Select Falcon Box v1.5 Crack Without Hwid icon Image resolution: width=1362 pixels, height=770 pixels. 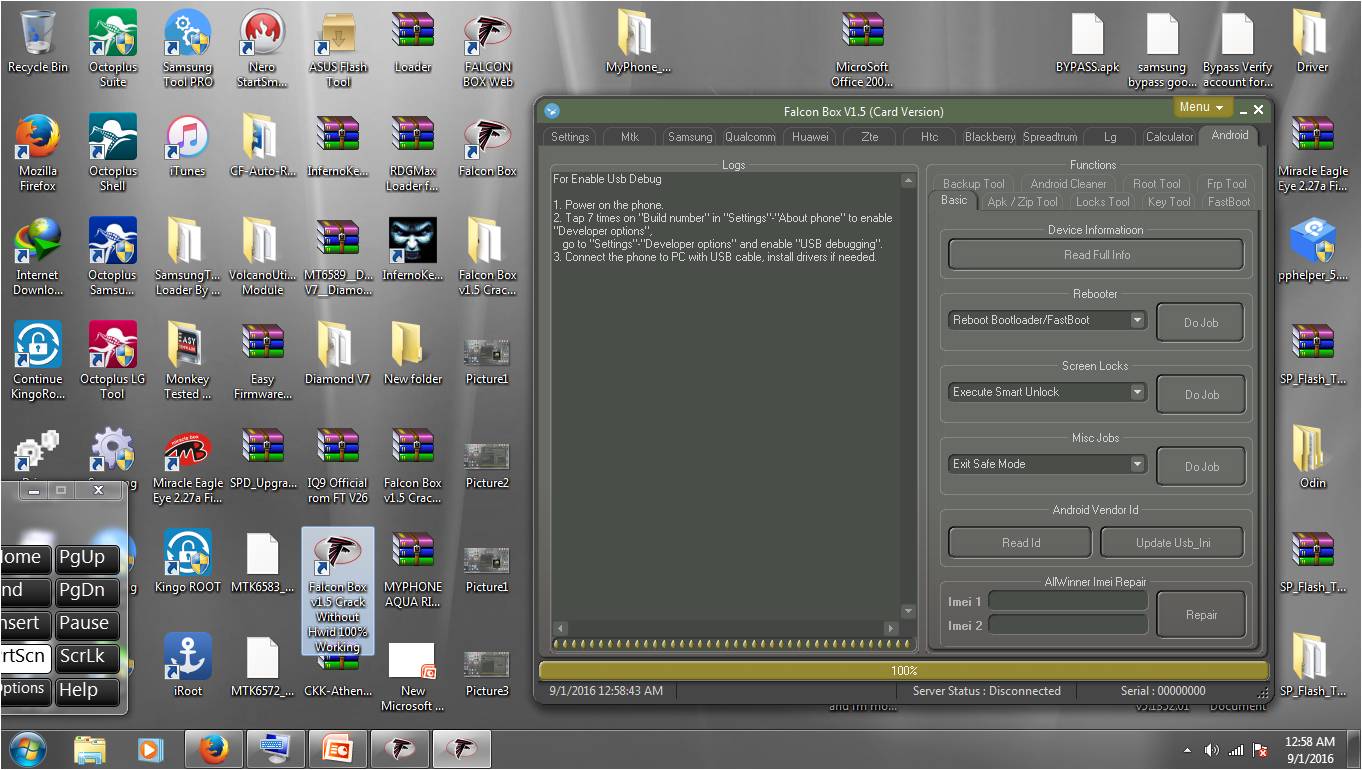click(338, 592)
